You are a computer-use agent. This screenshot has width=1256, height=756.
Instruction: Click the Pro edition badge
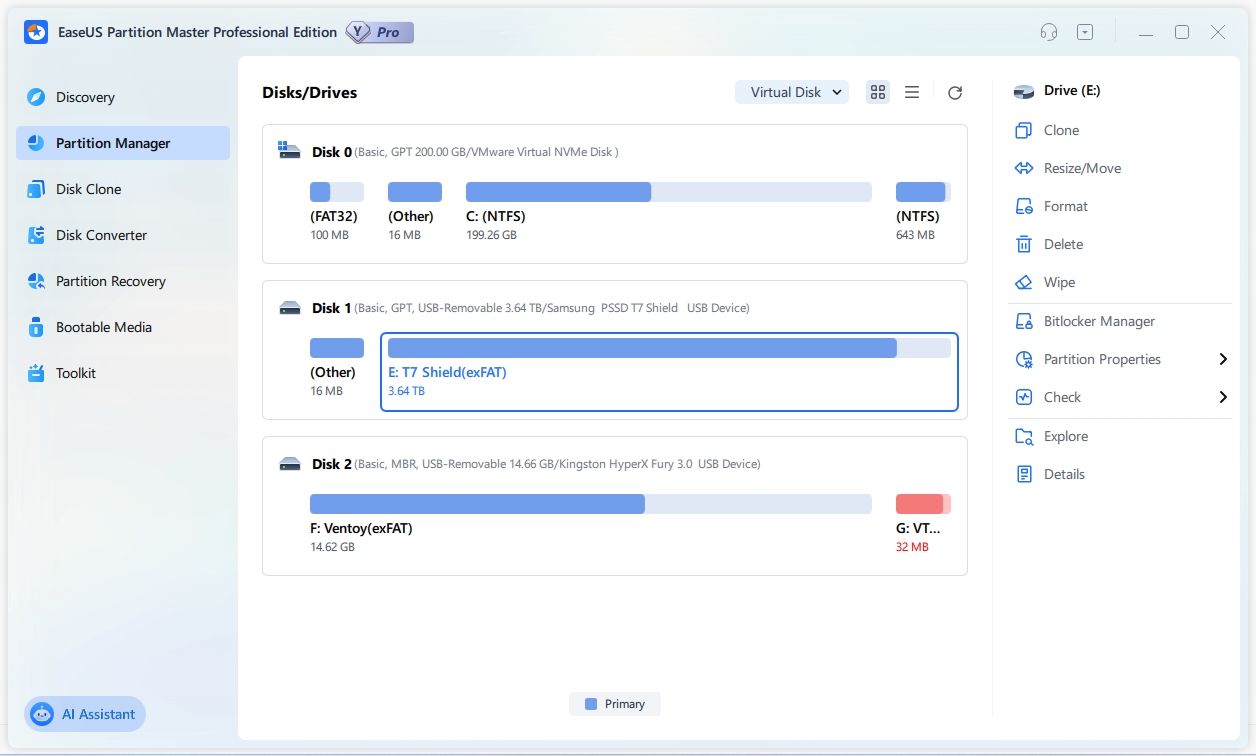tap(380, 32)
